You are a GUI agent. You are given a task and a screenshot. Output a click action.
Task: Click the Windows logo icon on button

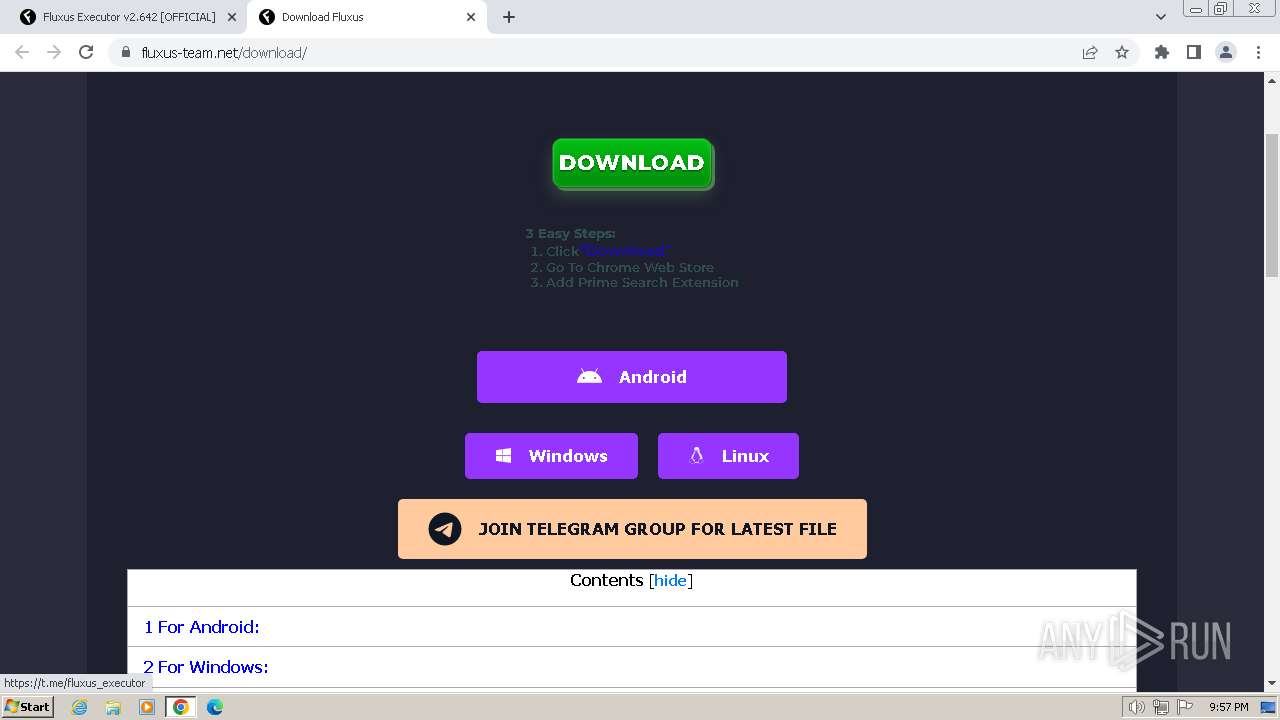tap(504, 456)
